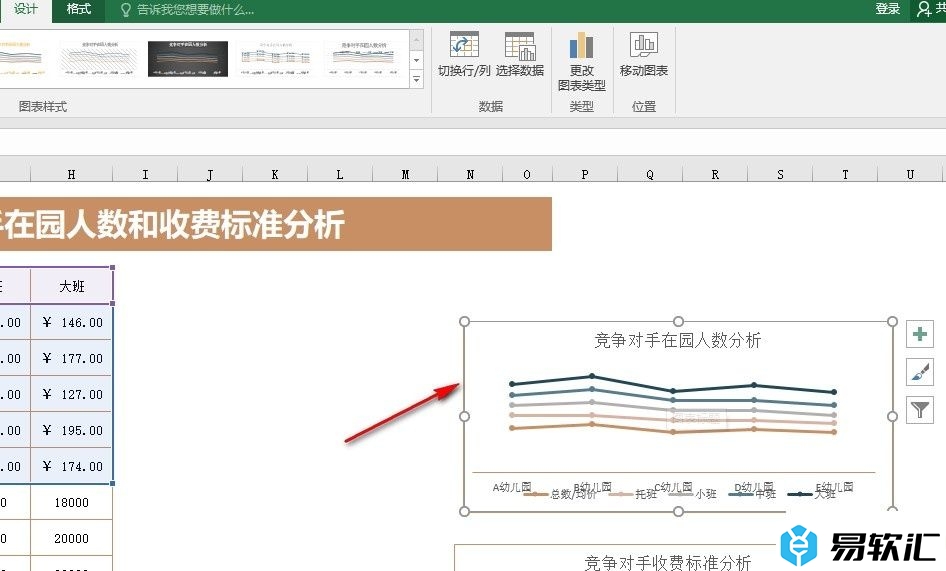Select column U header
Screen dimensions: 946x571
click(x=910, y=174)
